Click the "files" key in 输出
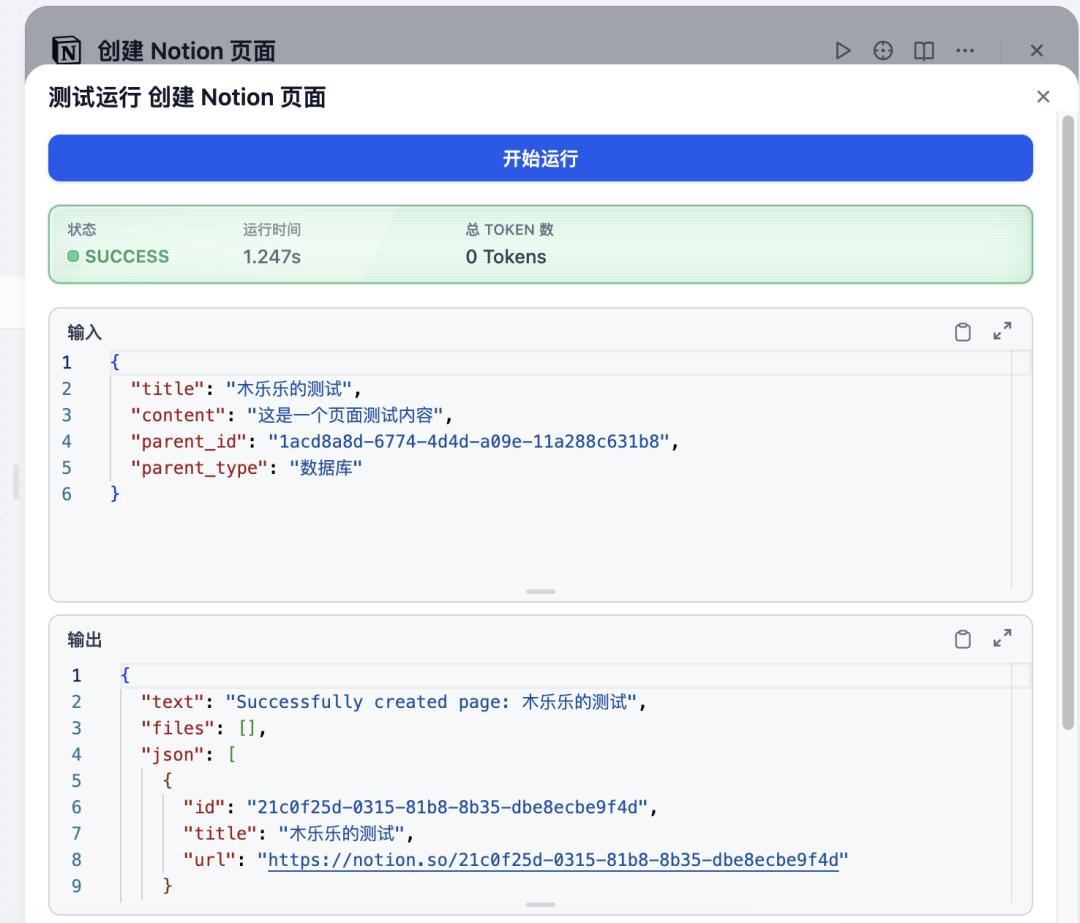Screen dimensions: 1080x923 coord(178,728)
